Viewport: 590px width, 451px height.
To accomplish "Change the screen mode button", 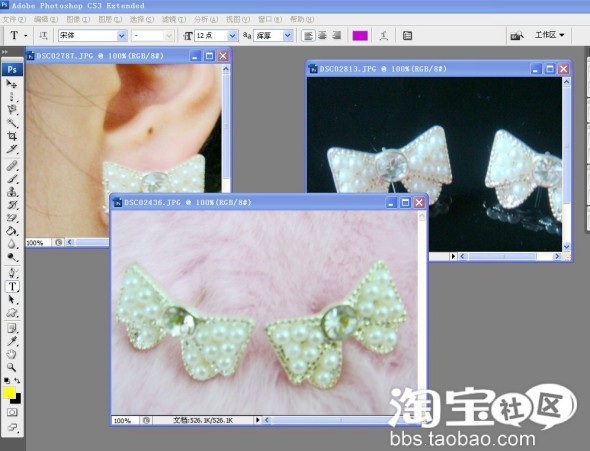I will point(12,427).
